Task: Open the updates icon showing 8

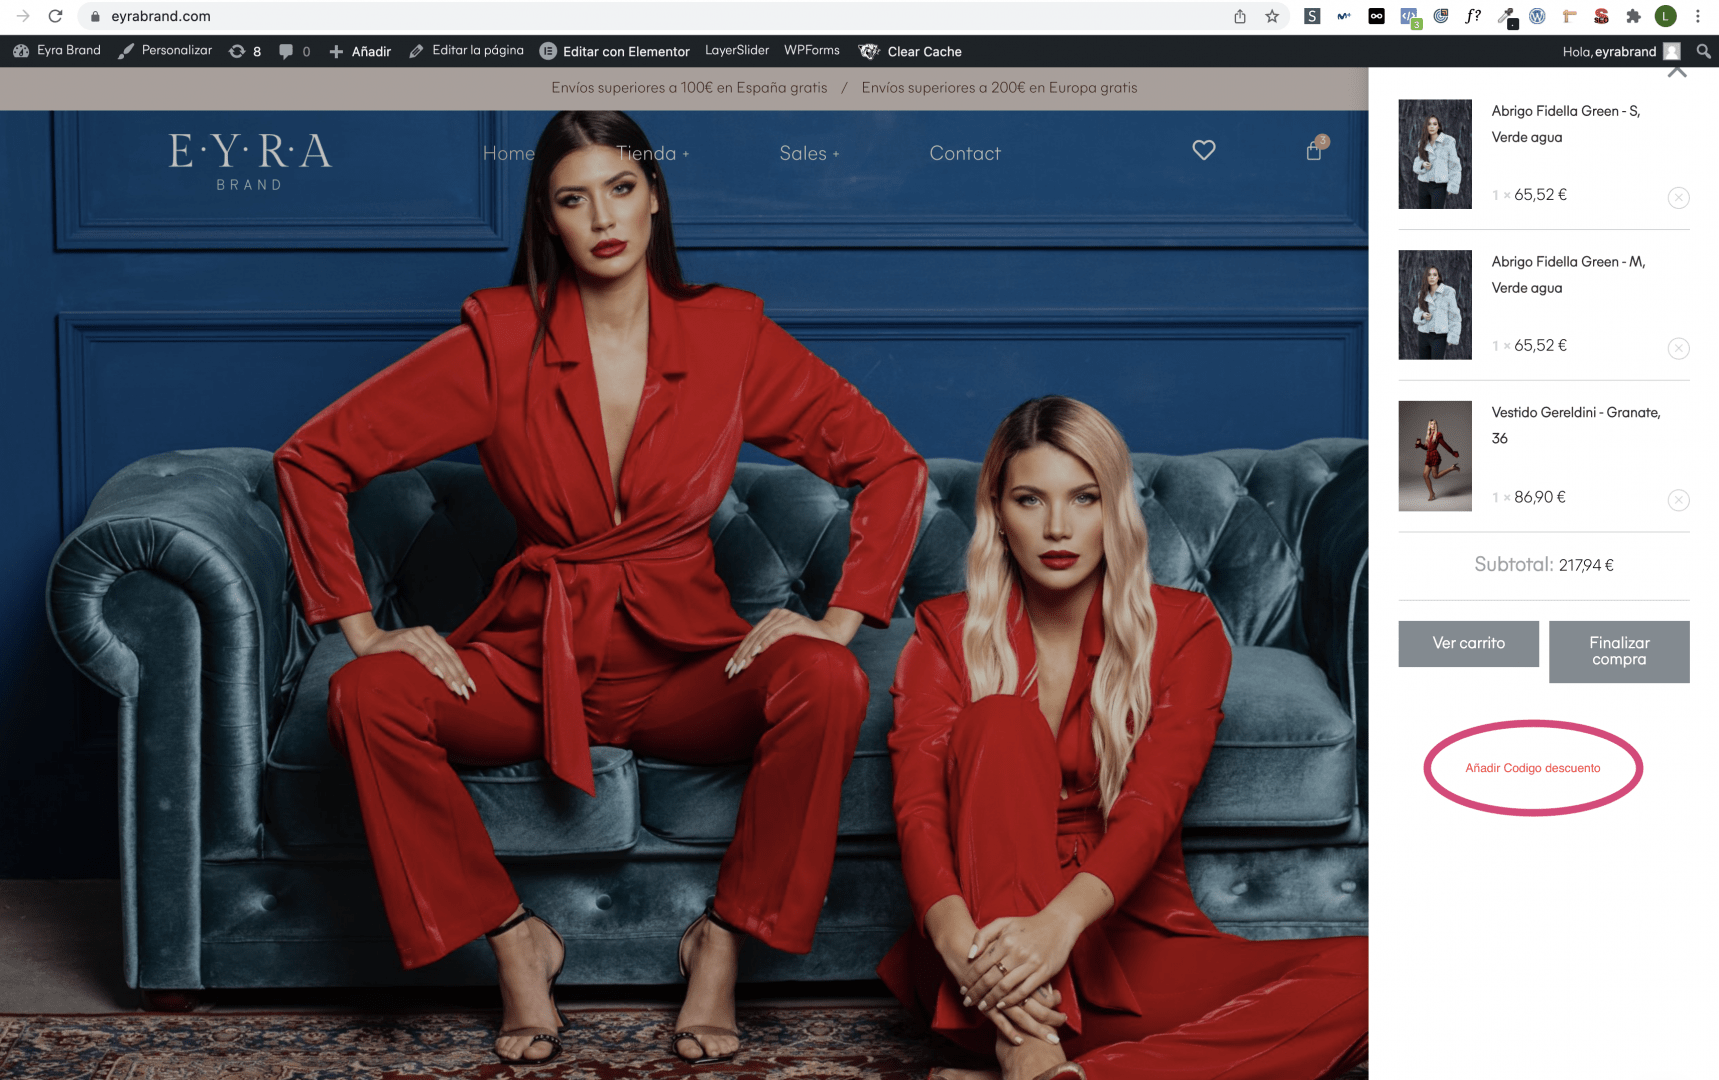Action: click(245, 51)
